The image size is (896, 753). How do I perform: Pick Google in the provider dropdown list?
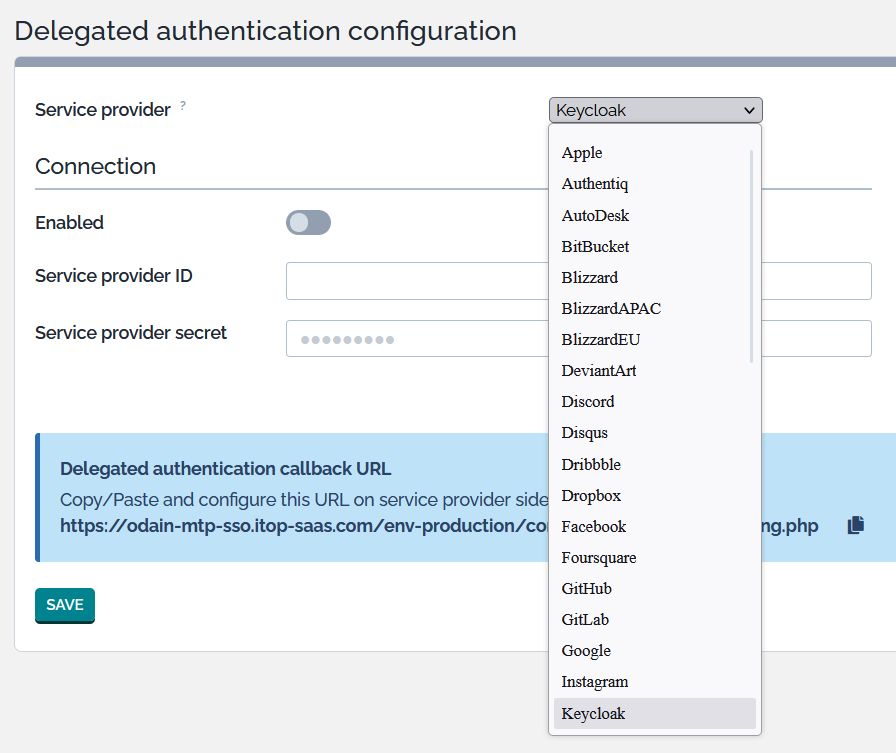coord(586,651)
